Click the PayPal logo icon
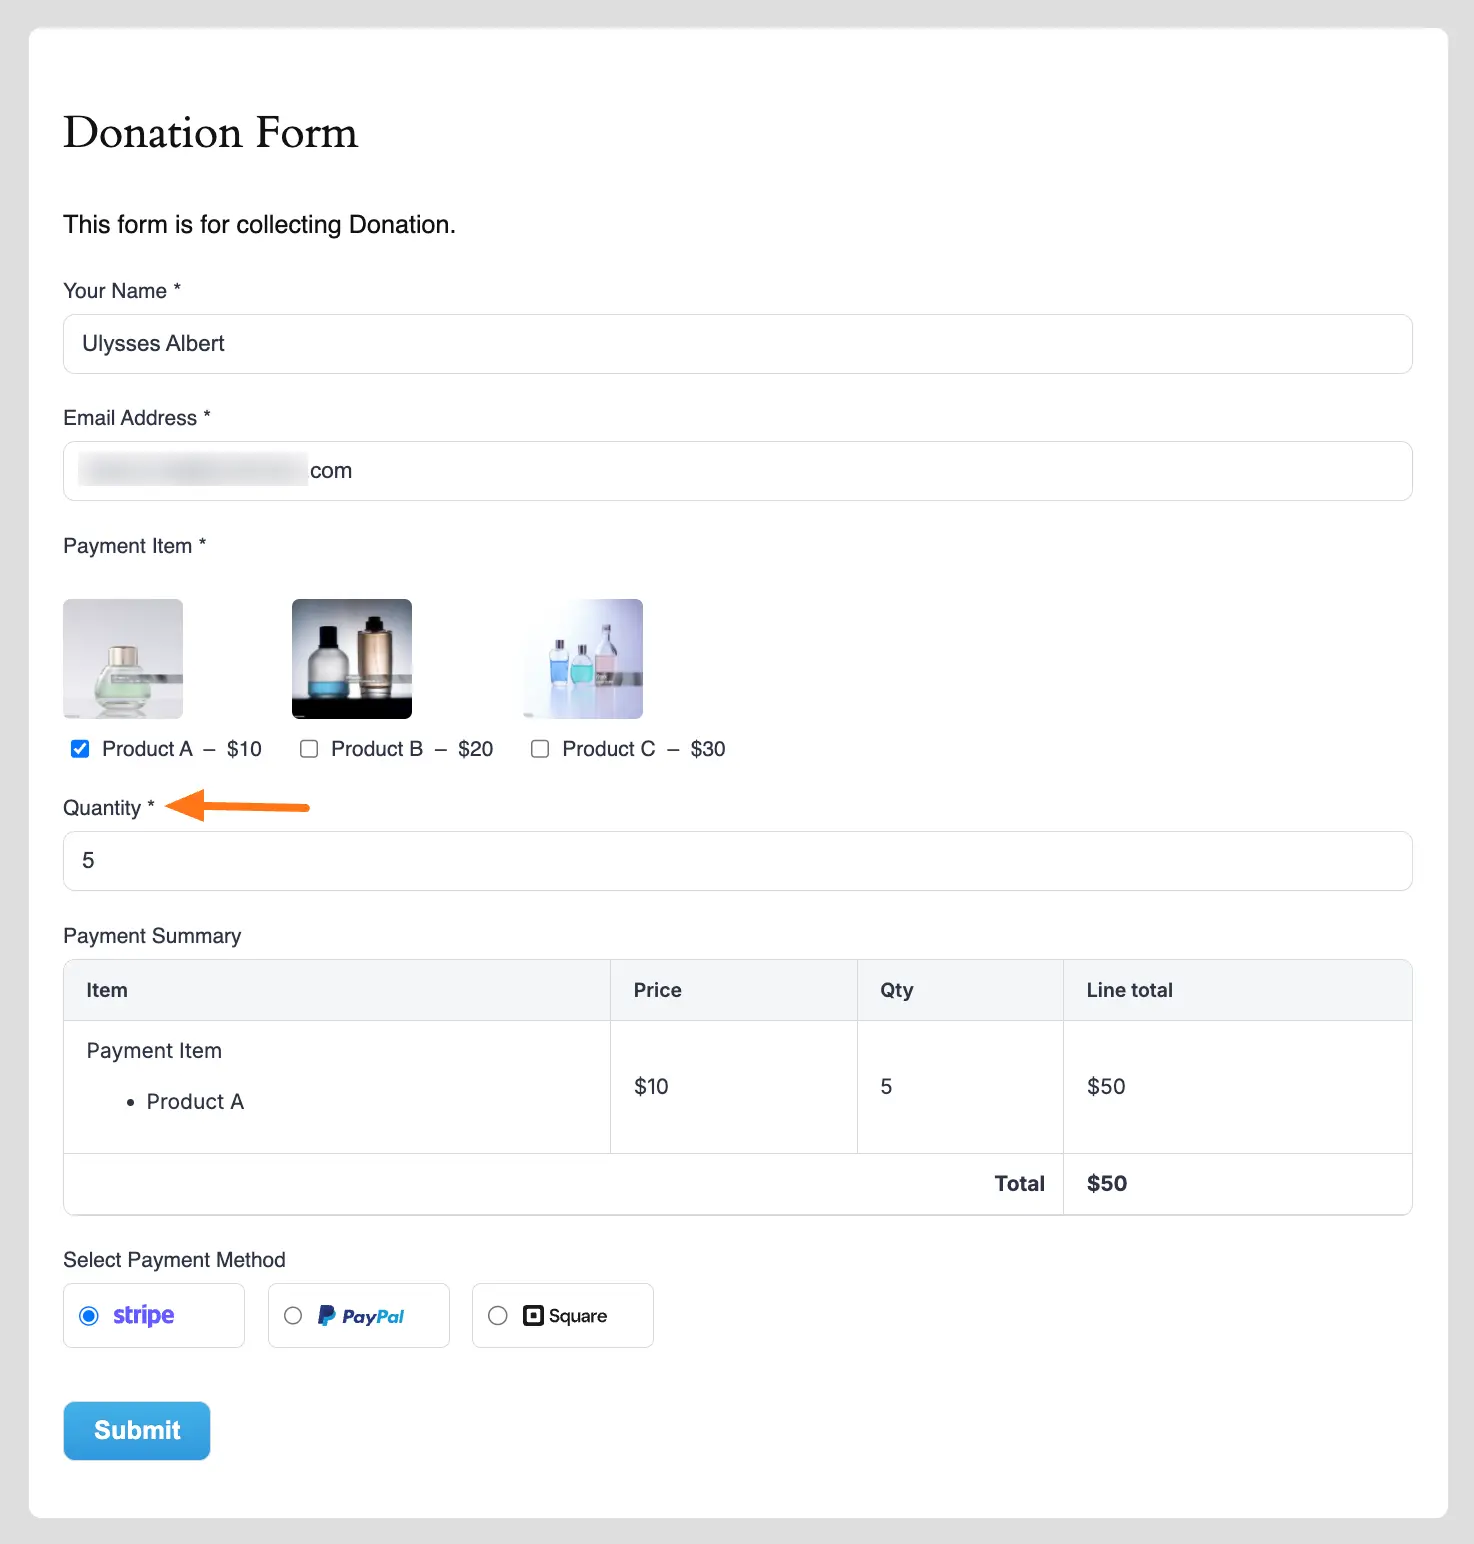The width and height of the screenshot is (1474, 1544). point(360,1315)
